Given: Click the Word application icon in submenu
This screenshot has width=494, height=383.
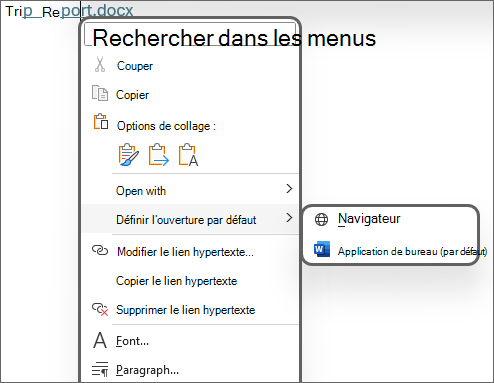Looking at the screenshot, I should coord(322,249).
